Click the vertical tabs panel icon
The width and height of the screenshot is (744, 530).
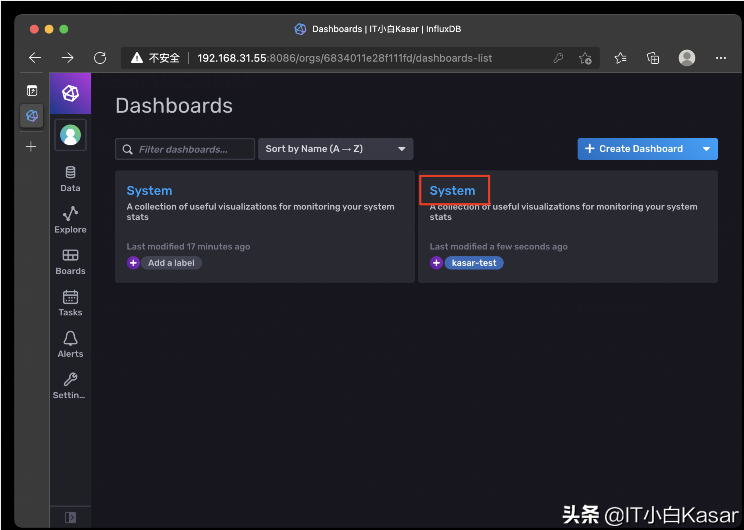pos(32,91)
